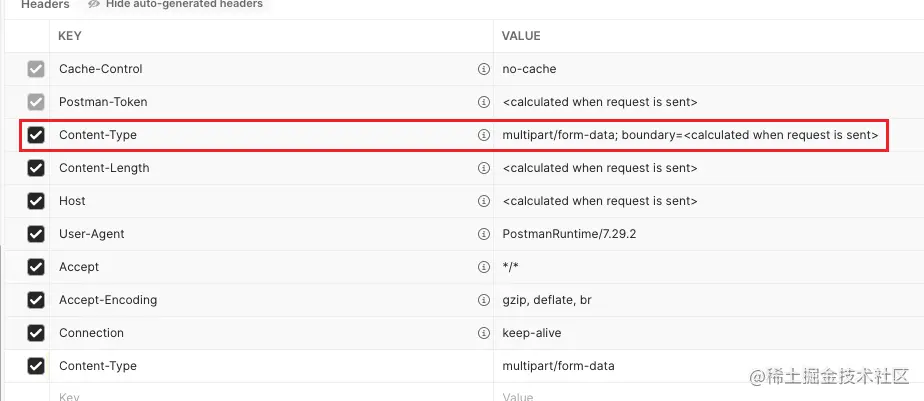
Task: Select the keep-alive Connection value cell
Action: 708,333
